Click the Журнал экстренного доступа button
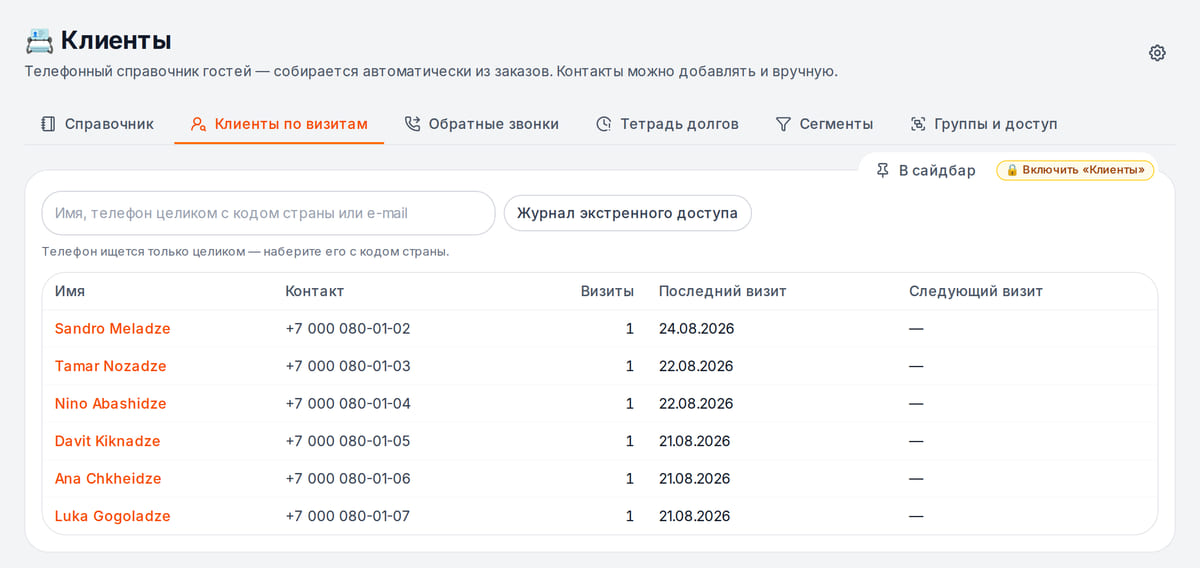1200x568 pixels. (x=627, y=213)
